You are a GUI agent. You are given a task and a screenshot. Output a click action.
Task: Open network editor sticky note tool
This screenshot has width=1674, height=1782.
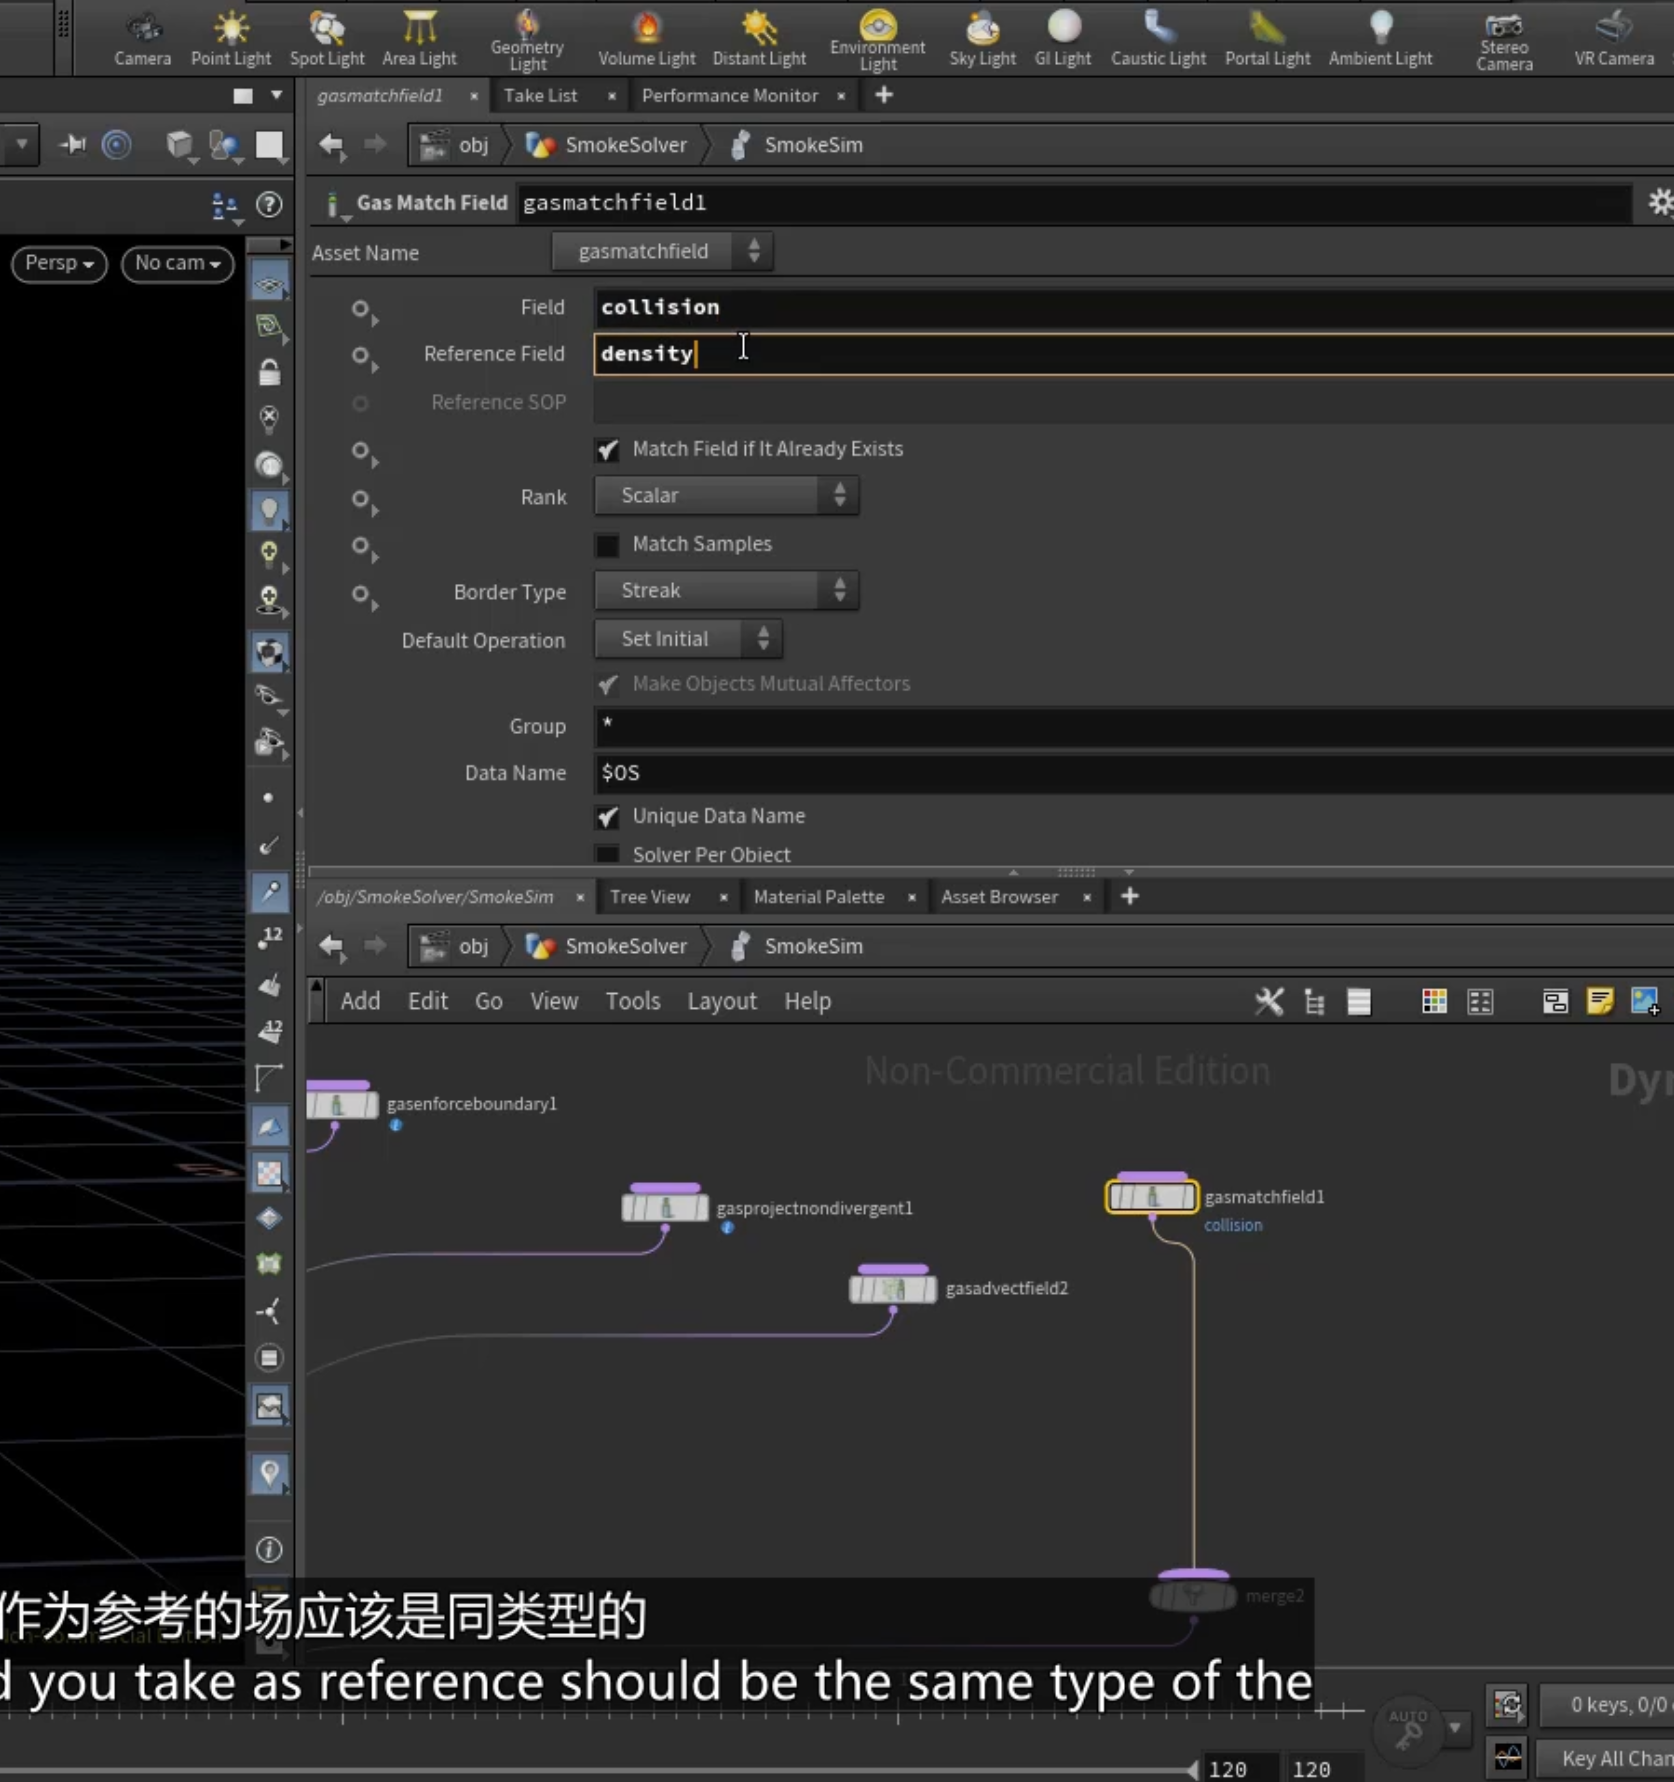coord(1599,1001)
